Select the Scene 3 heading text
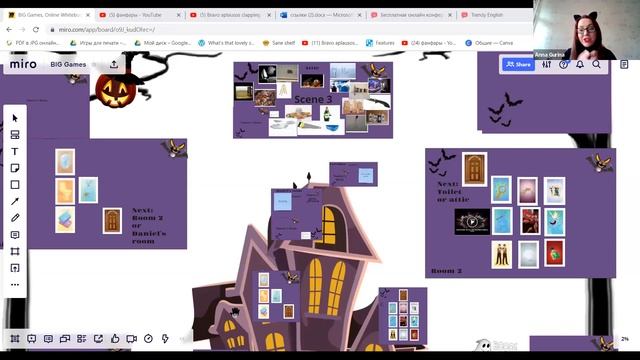Image resolution: width=640 pixels, height=360 pixels. (x=313, y=99)
